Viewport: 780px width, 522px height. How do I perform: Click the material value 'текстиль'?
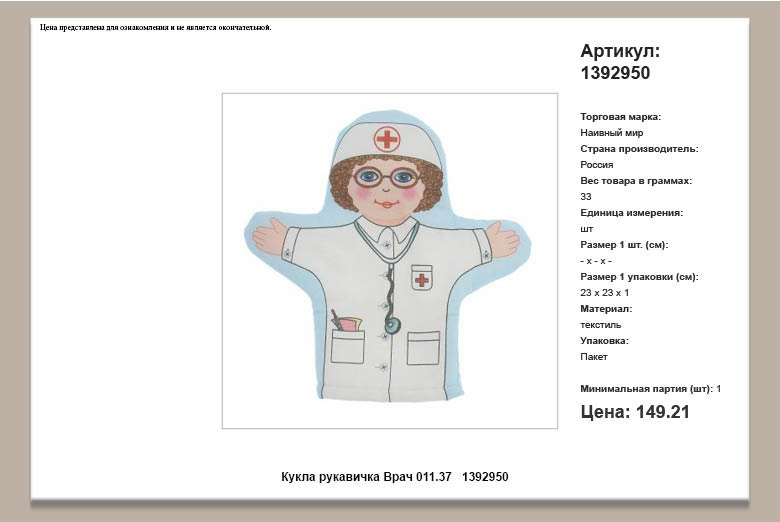pos(600,324)
